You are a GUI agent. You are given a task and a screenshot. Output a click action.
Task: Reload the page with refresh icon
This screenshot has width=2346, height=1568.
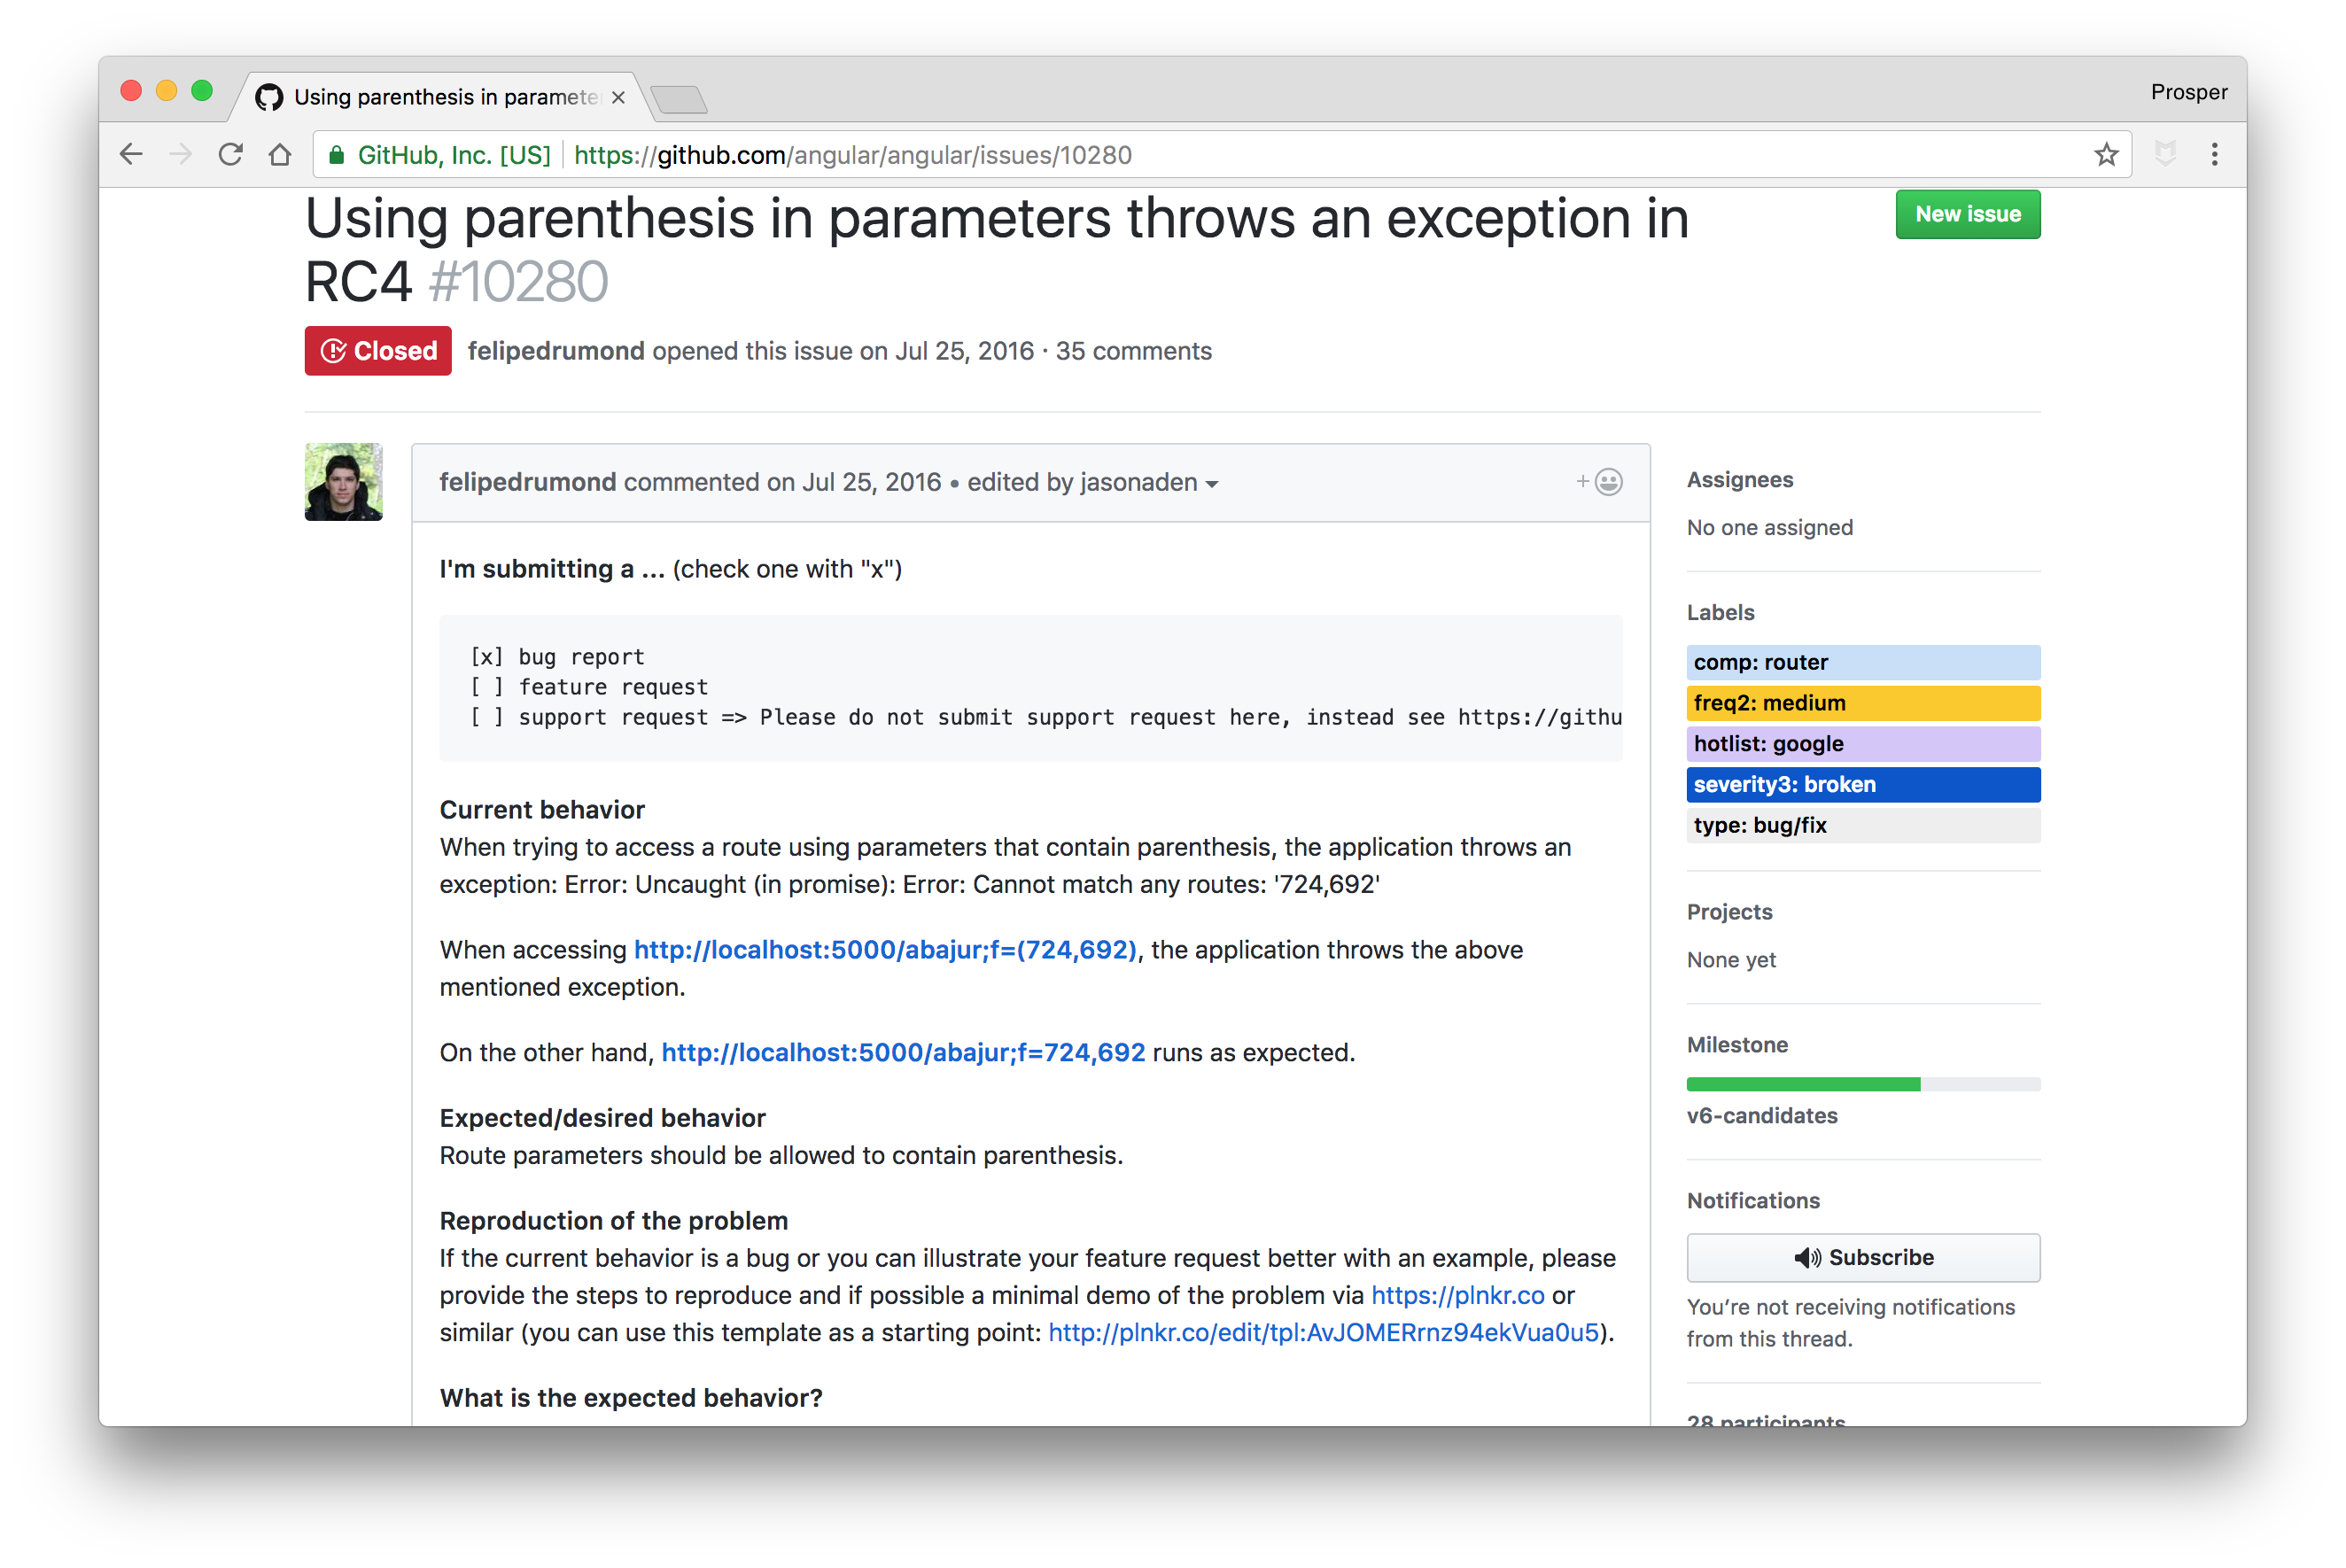pos(231,155)
